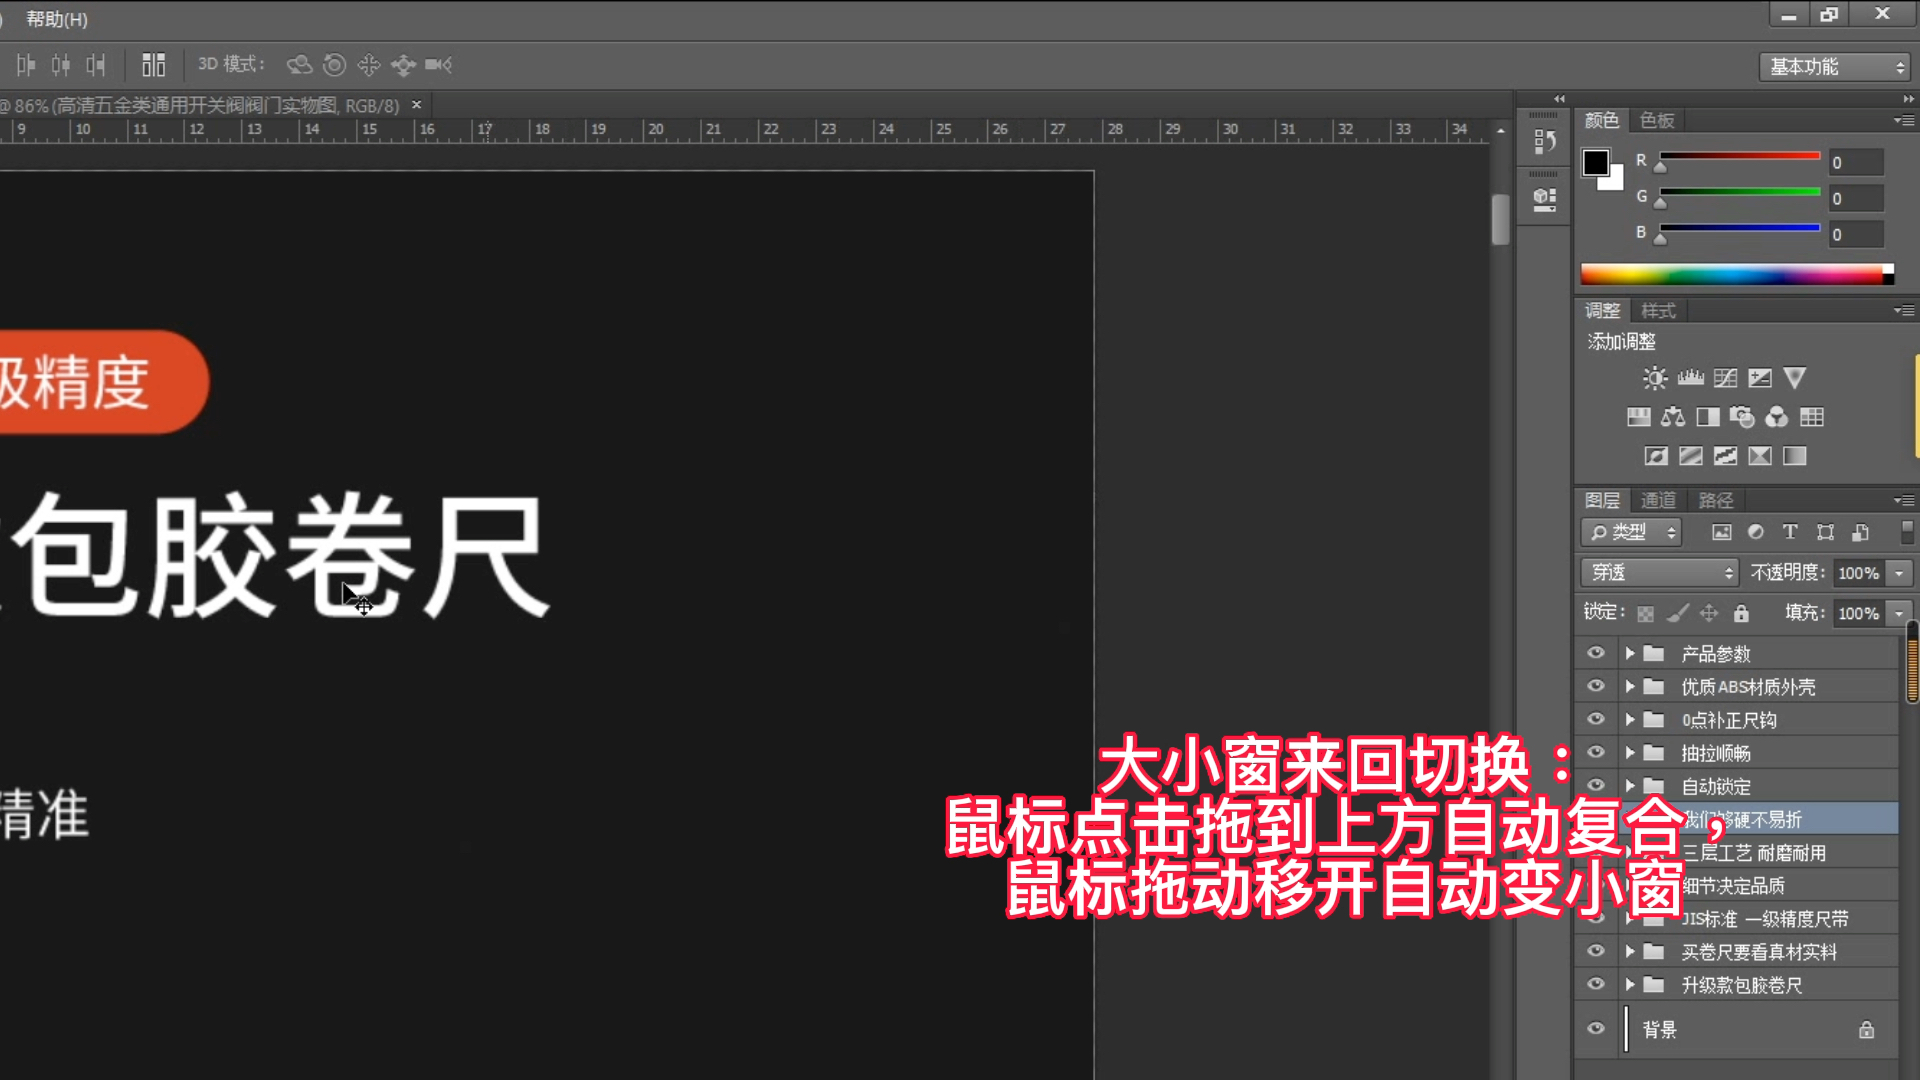
Task: Open the 样式 panel tab
Action: tap(1657, 310)
